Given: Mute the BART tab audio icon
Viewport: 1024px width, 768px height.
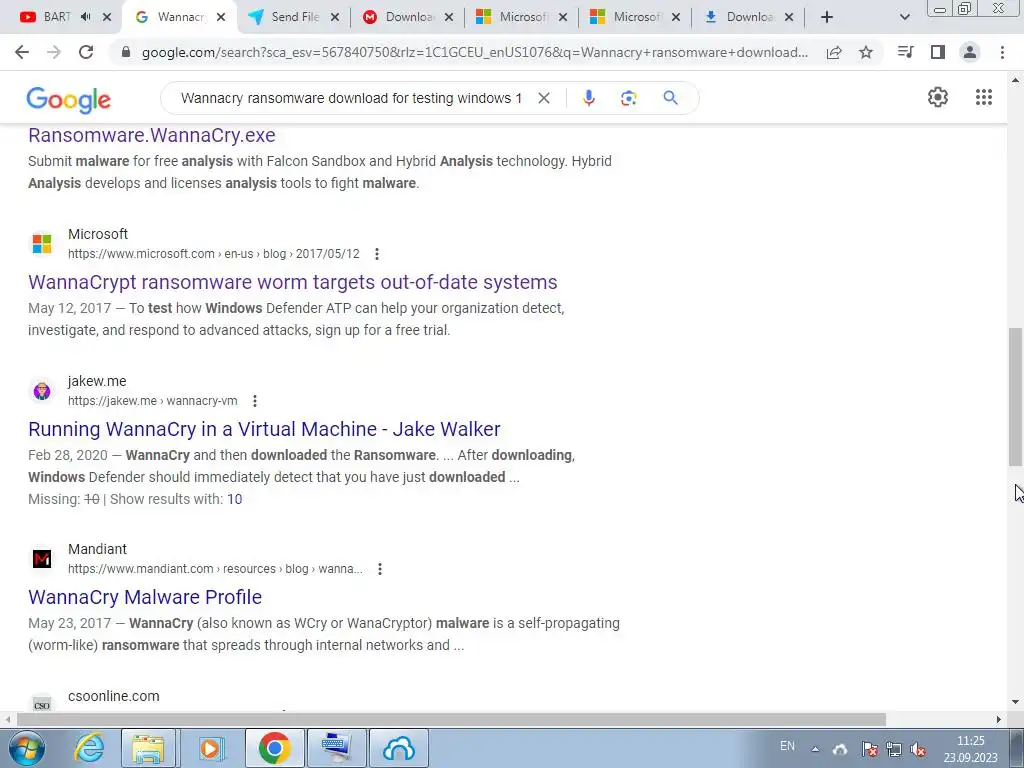Looking at the screenshot, I should point(86,17).
